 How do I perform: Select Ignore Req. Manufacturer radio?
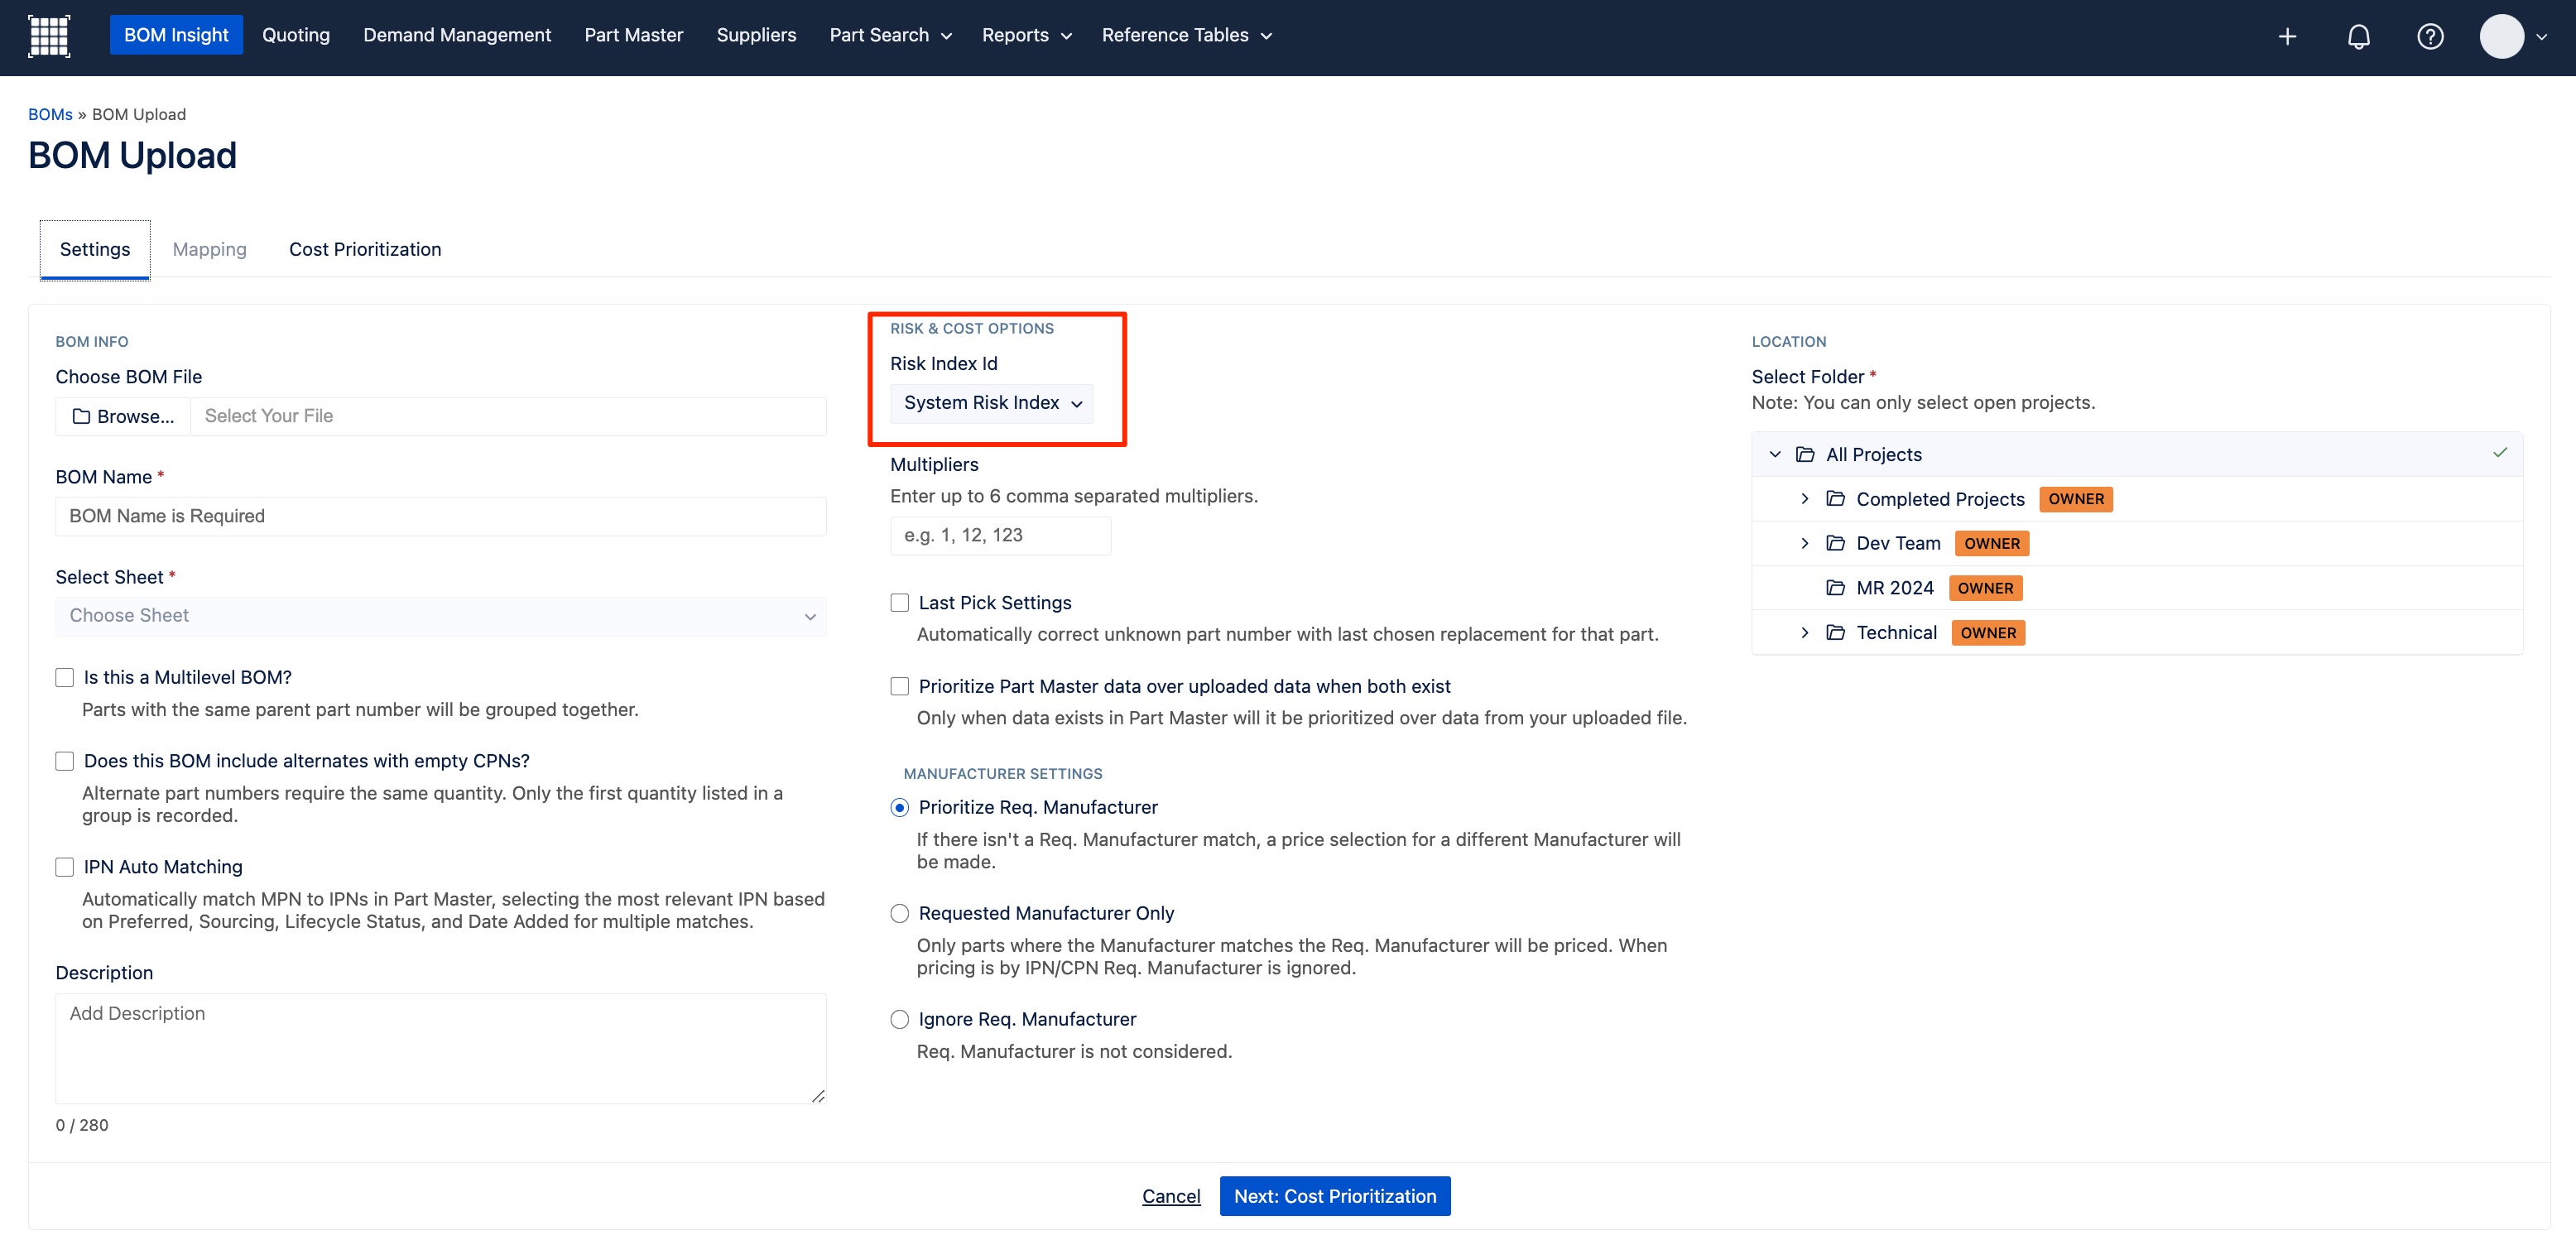pos(900,1019)
